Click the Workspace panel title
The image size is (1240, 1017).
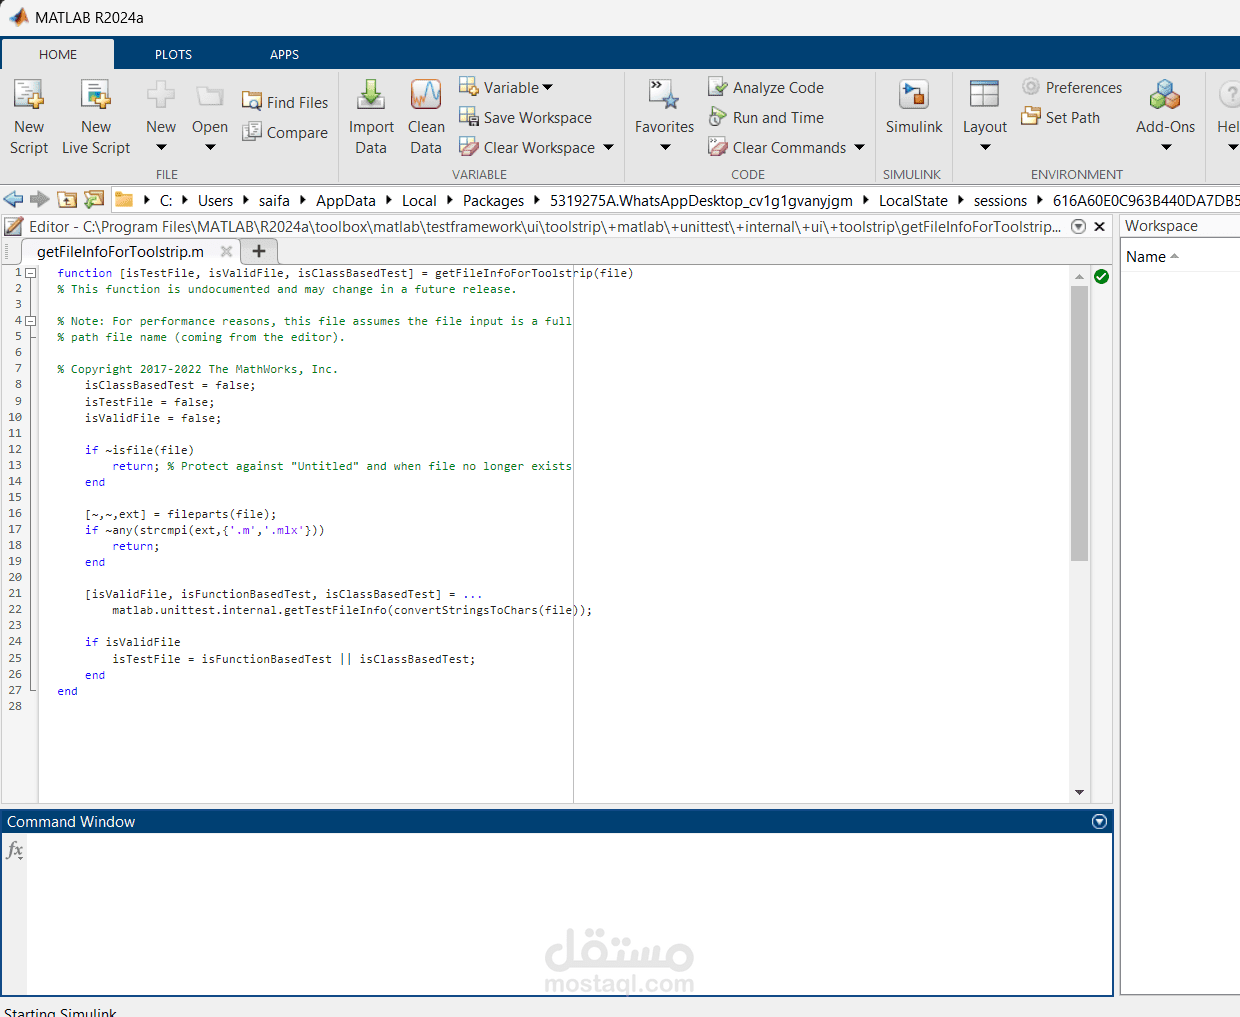point(1161,226)
